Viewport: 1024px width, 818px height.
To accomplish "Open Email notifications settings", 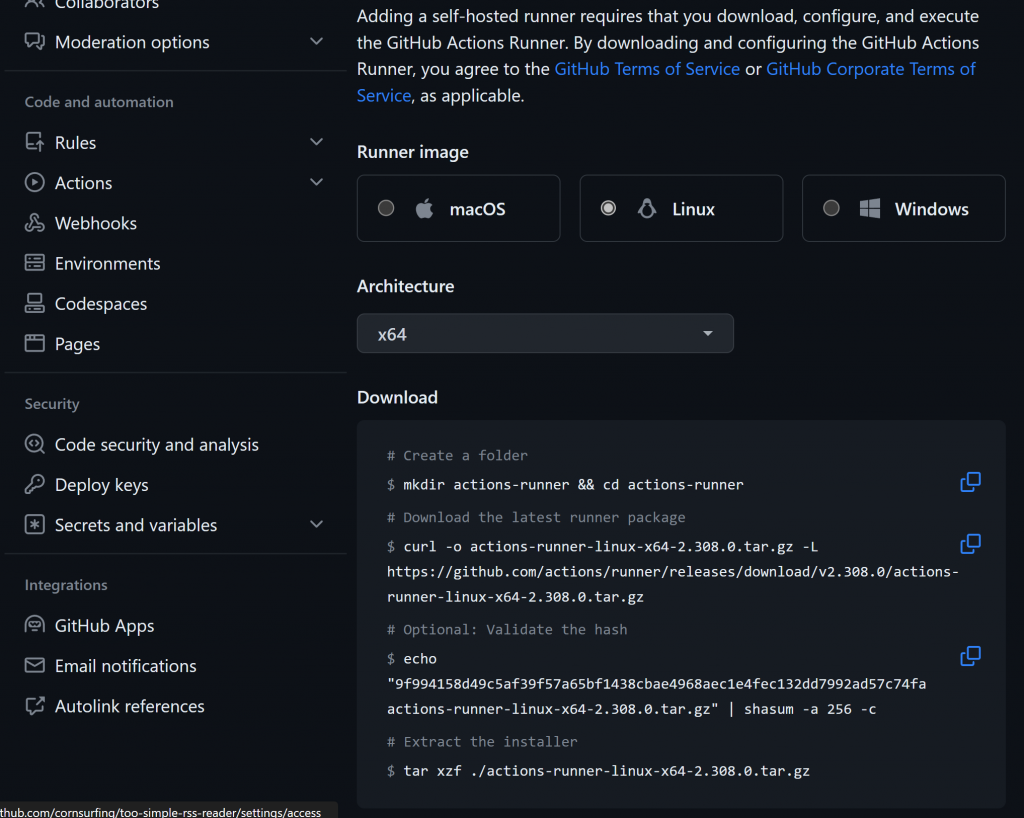I will click(125, 666).
